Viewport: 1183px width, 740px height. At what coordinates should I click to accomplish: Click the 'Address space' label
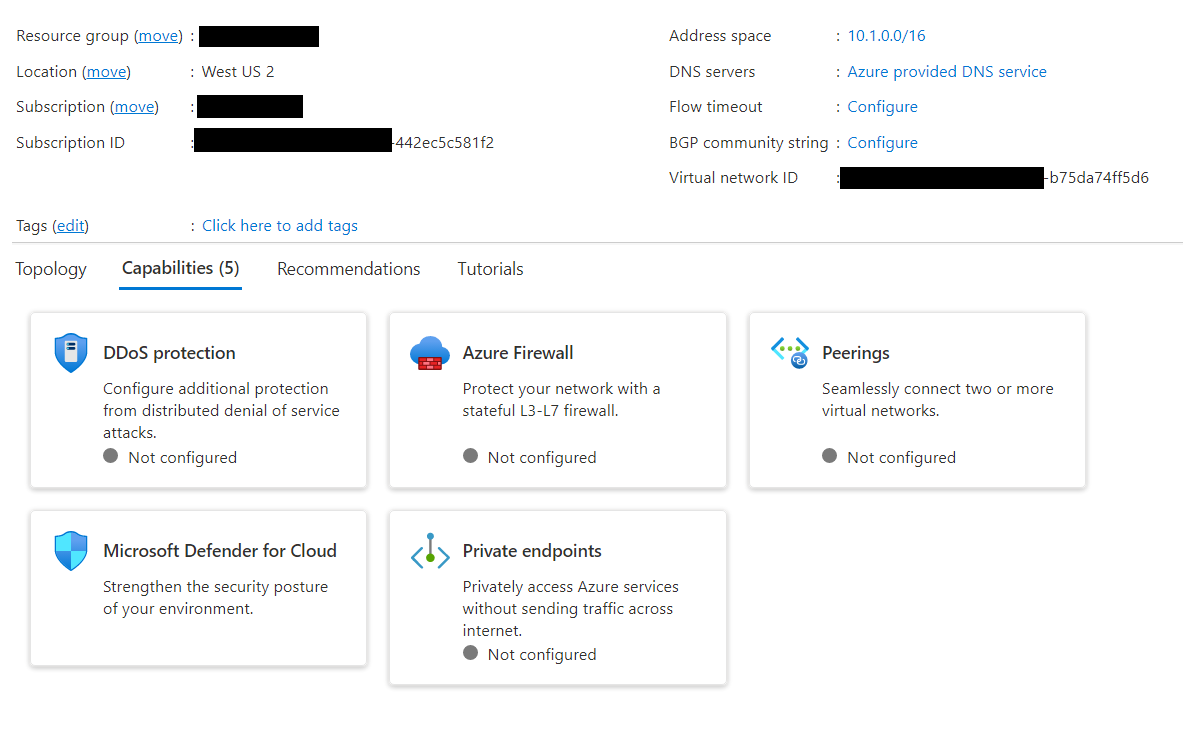(x=720, y=36)
